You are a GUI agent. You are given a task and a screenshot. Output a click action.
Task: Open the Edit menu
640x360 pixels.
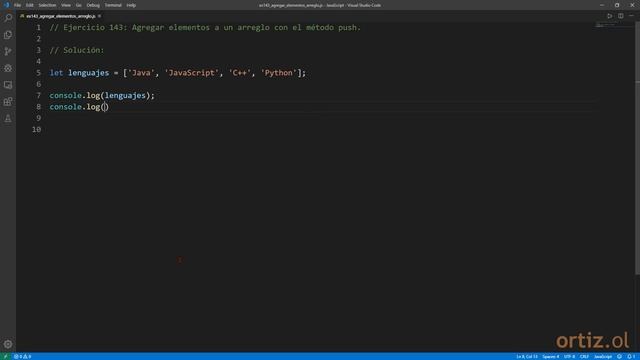29,5
